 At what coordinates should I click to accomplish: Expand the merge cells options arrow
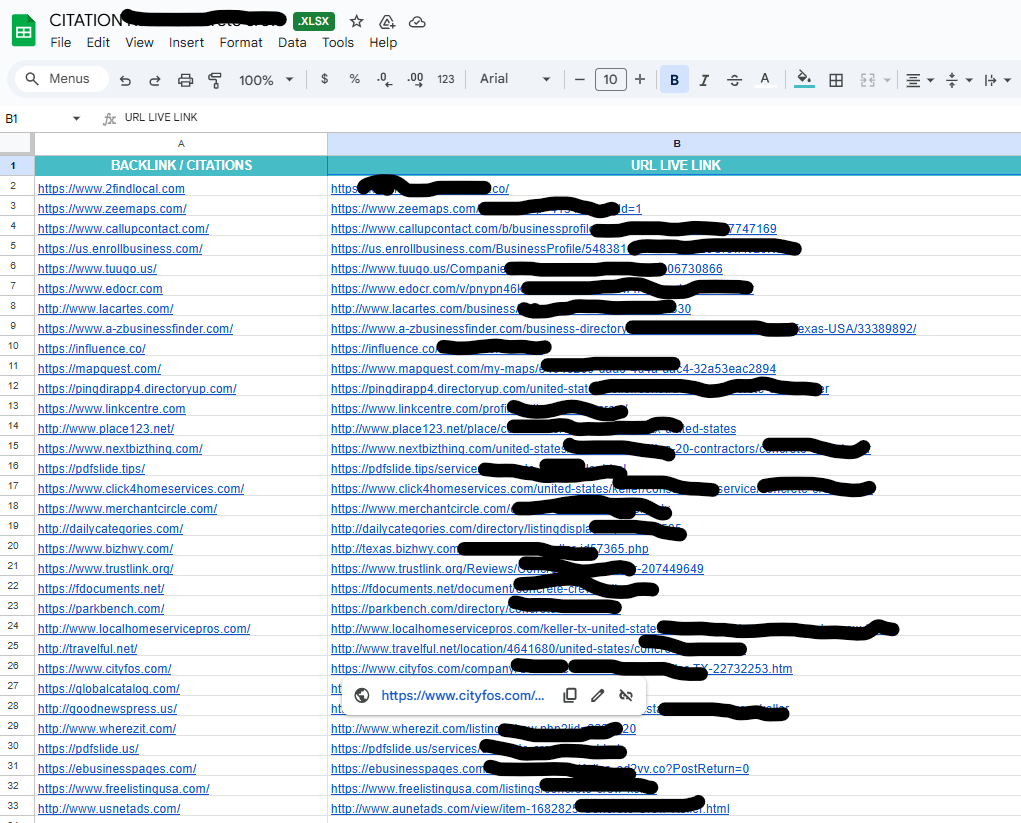[887, 80]
